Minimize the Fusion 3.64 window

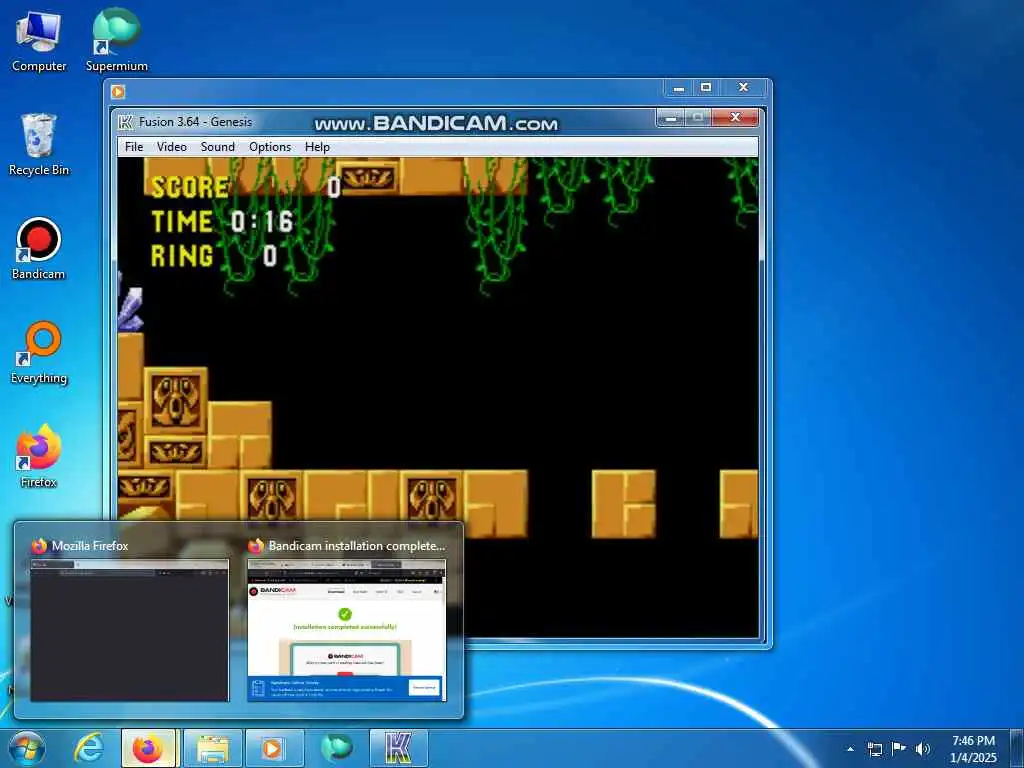pos(670,118)
